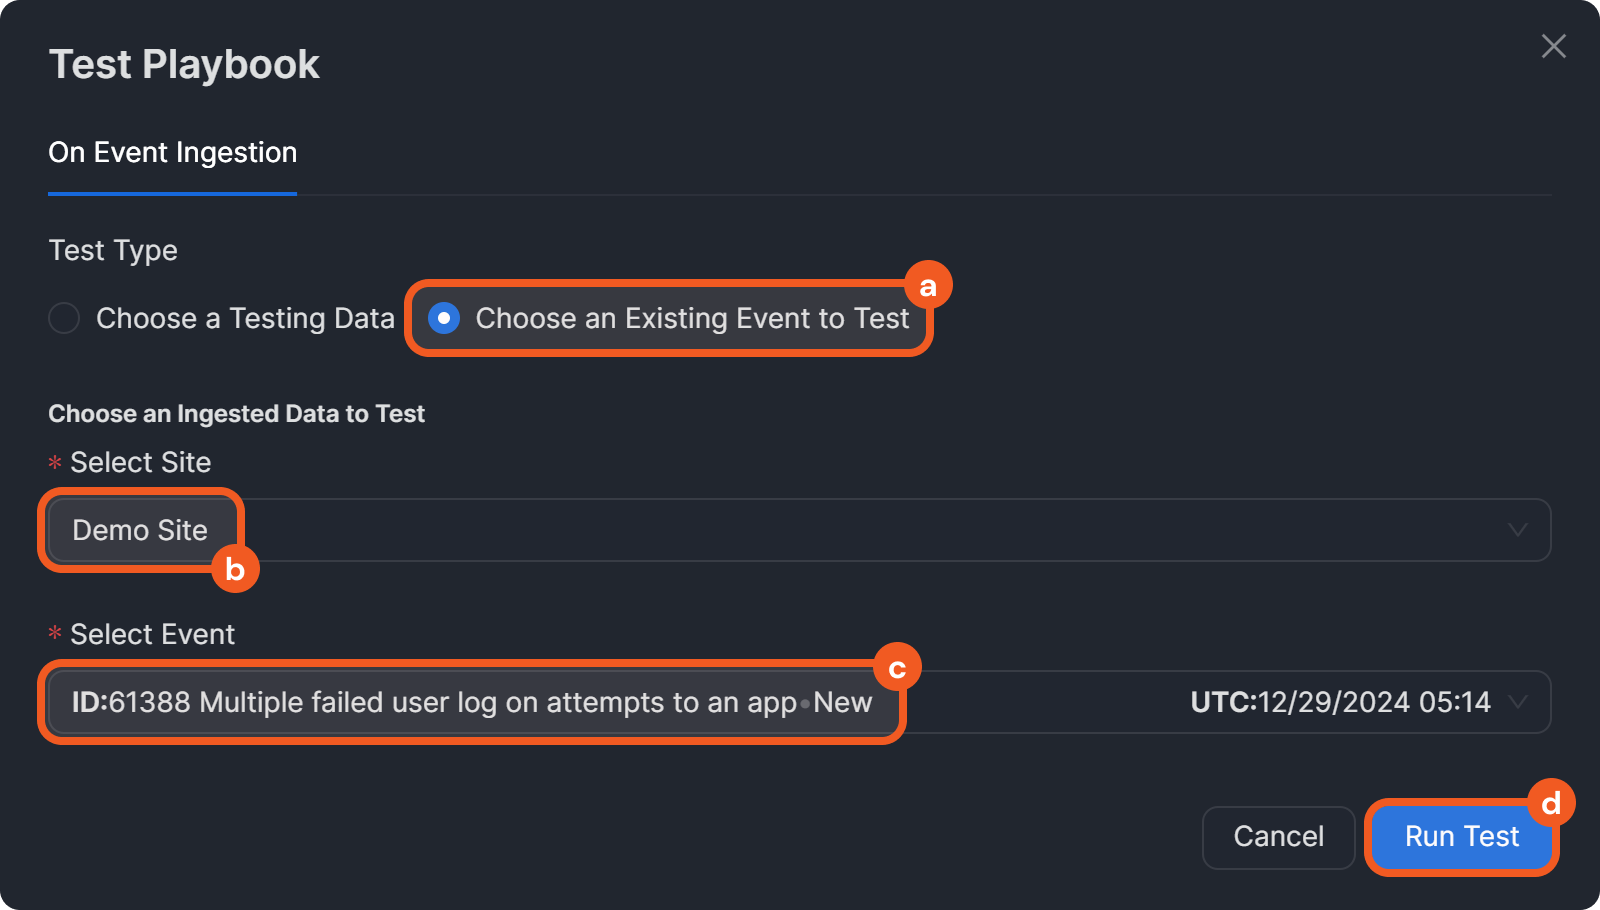The image size is (1600, 910).
Task: Click the UTC 12/29/2024 05:14 timestamp
Action: 1340,702
